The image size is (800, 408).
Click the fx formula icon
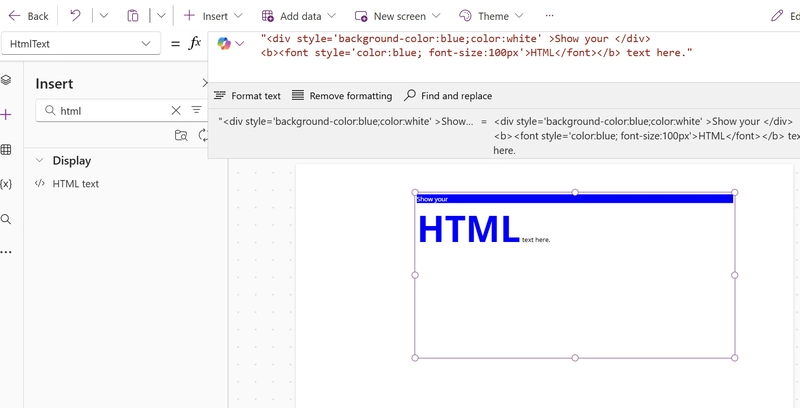[195, 43]
